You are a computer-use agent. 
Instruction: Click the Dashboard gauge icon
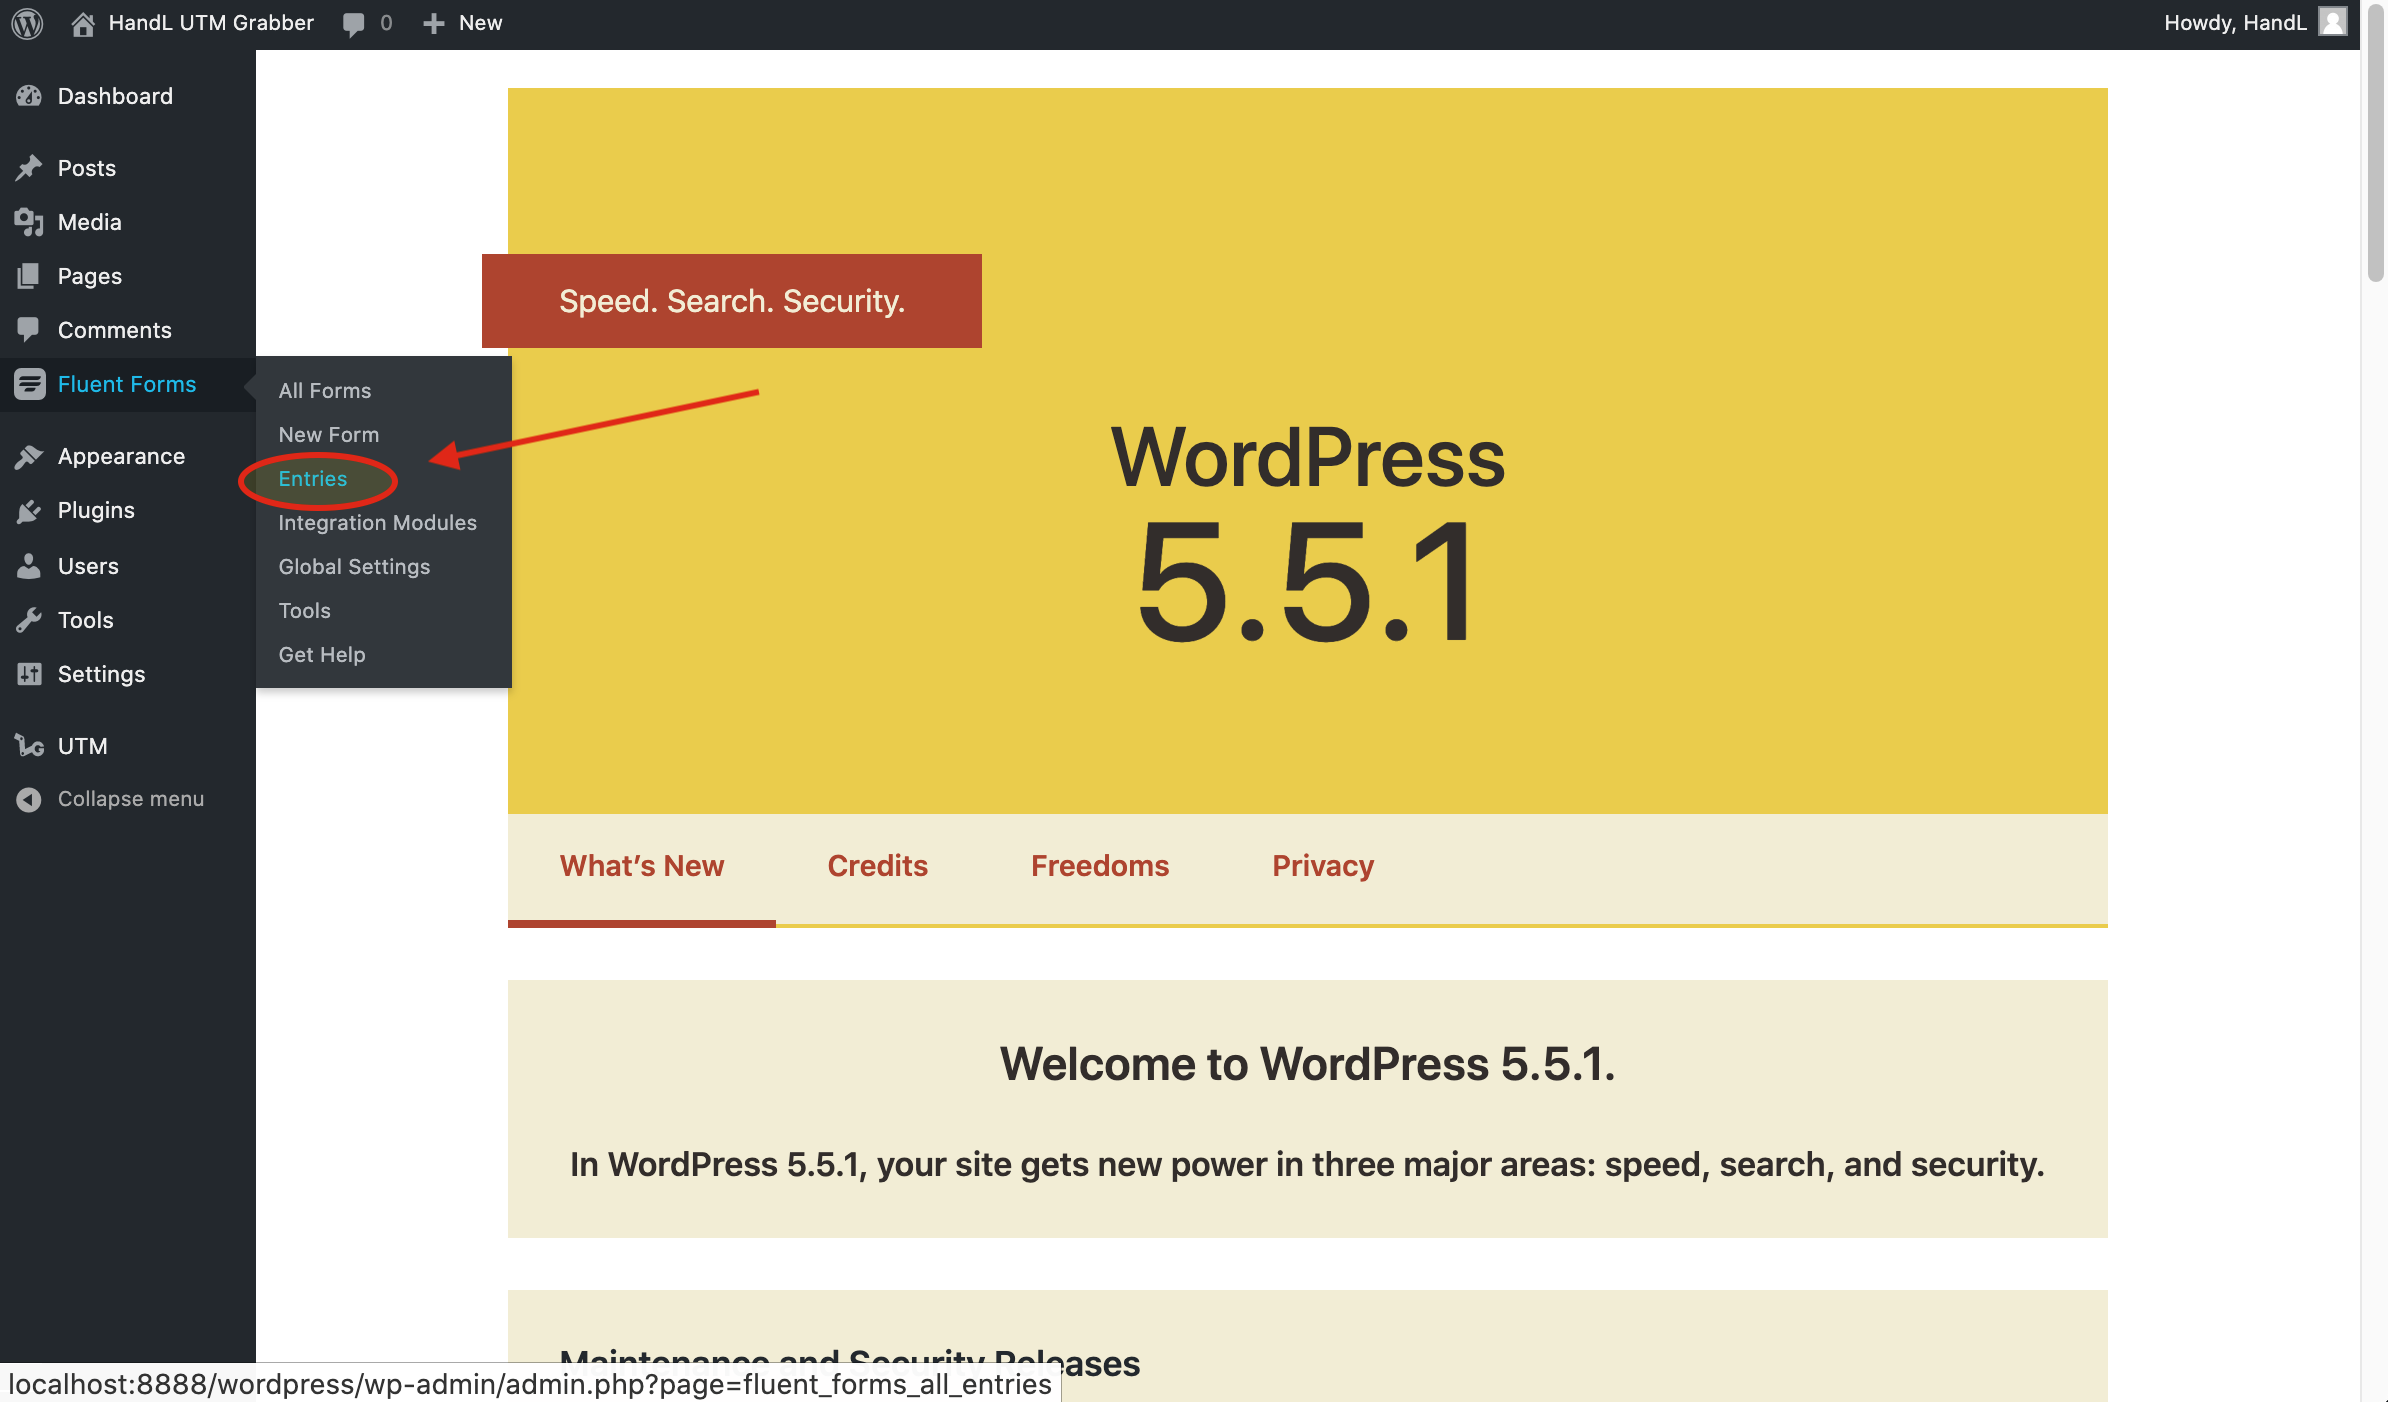click(x=29, y=96)
